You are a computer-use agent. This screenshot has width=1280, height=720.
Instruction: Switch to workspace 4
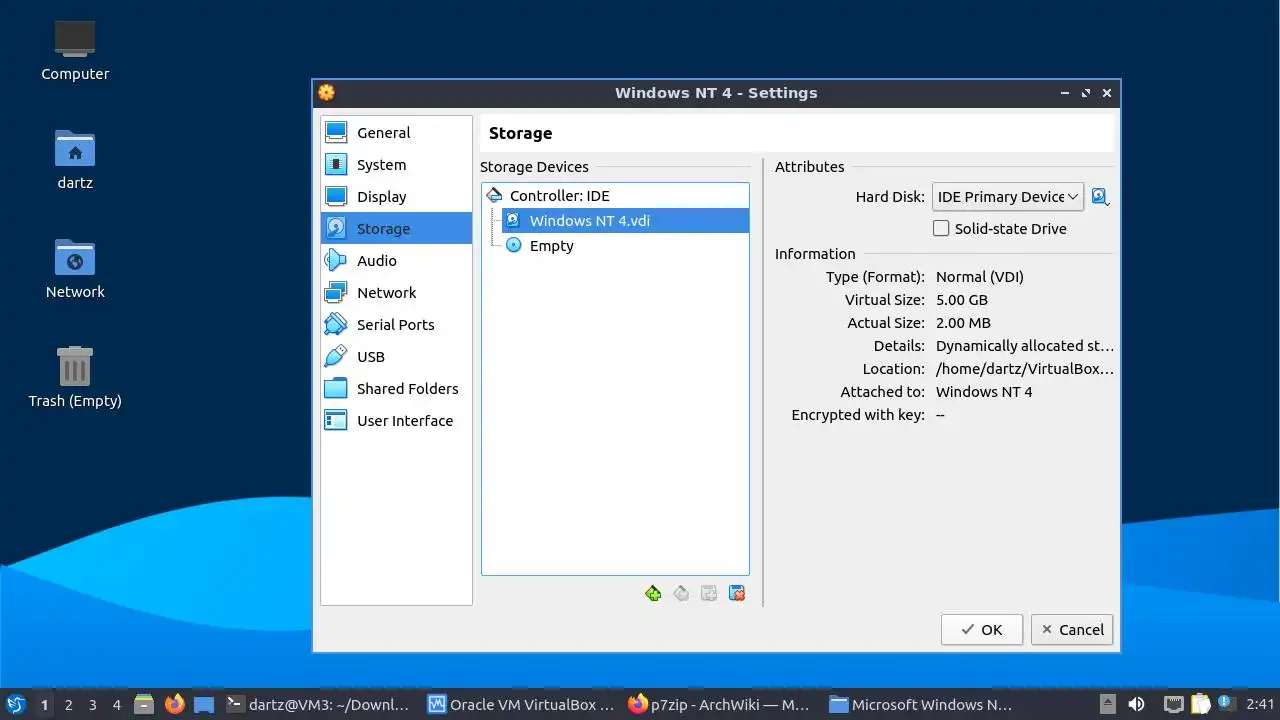pos(116,704)
